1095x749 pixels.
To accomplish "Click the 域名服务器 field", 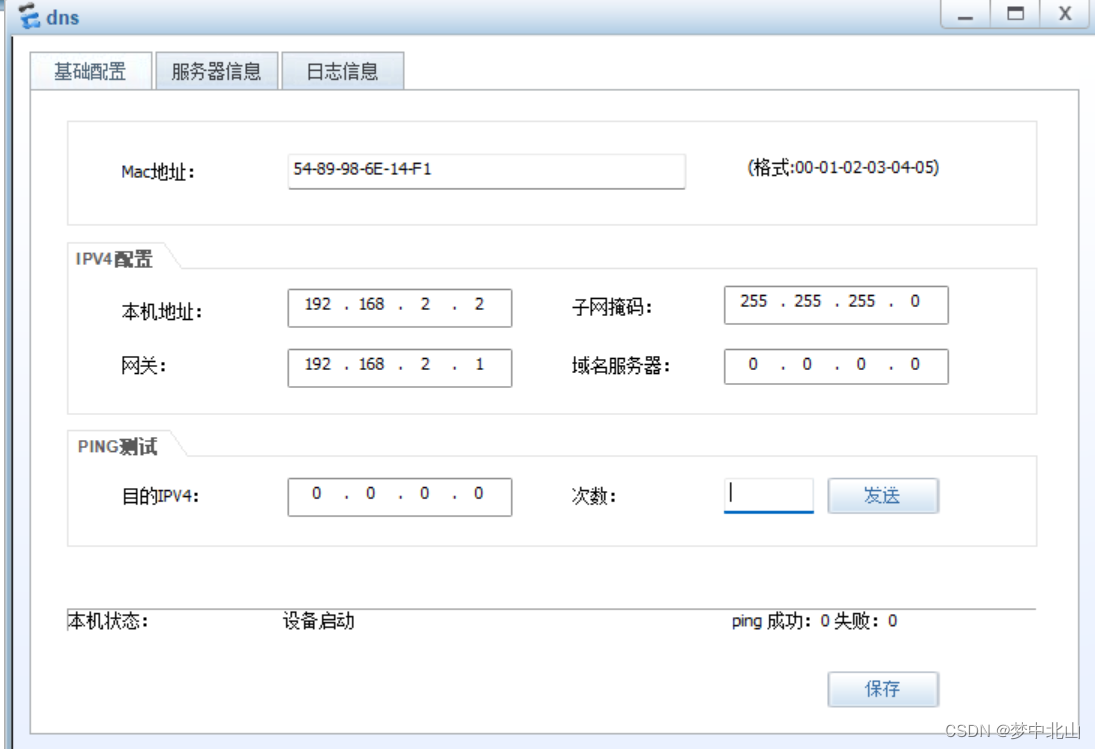I will [x=836, y=366].
